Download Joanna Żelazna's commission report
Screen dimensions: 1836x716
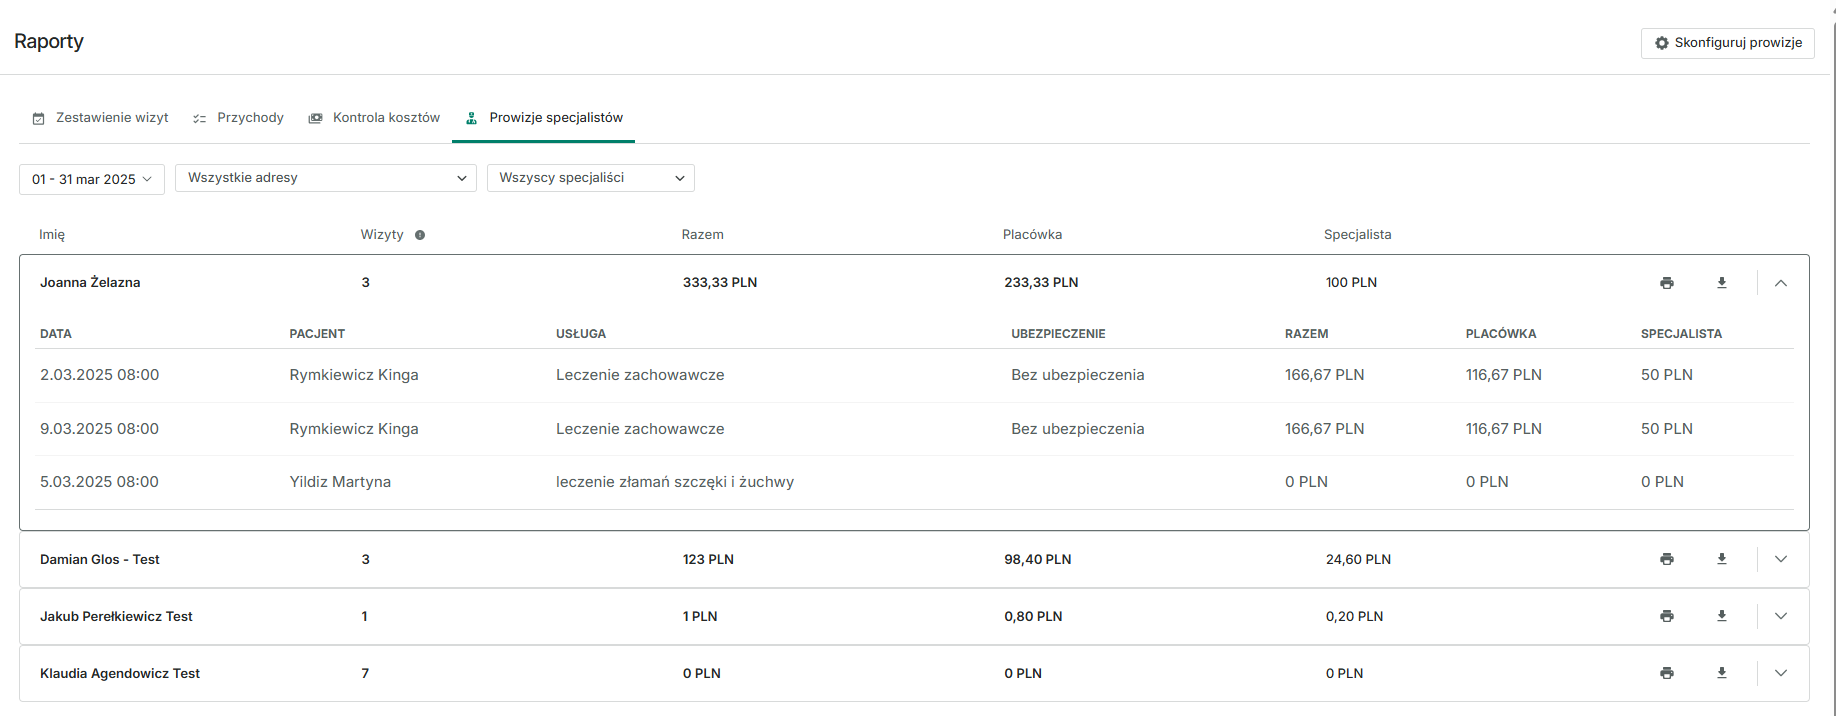pos(1721,283)
